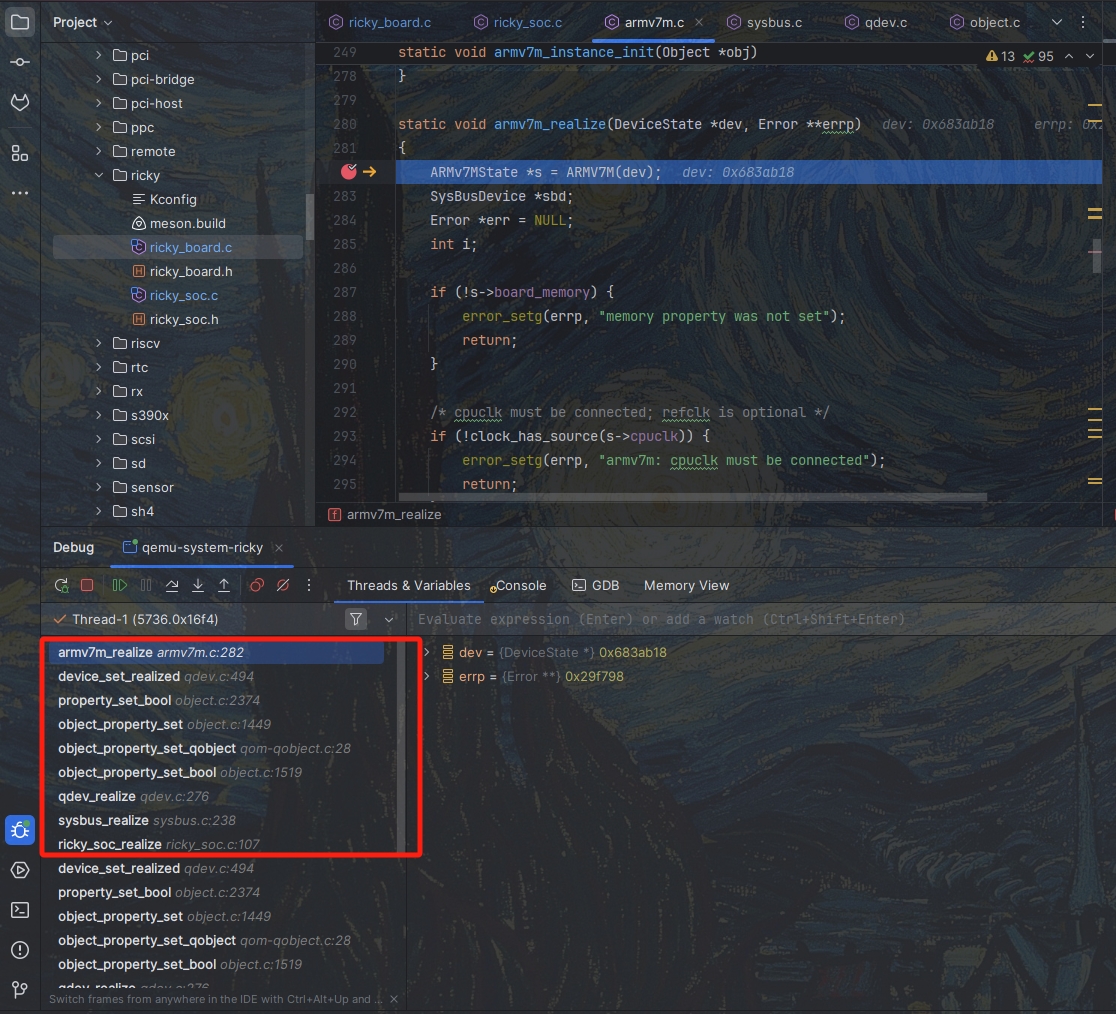Expand the scsi folder

click(x=99, y=439)
